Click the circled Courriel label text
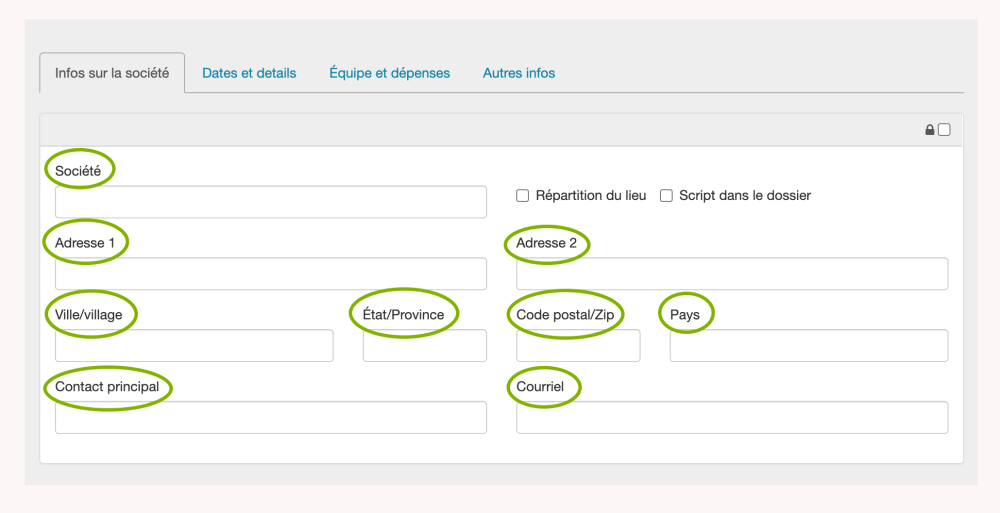This screenshot has width=1000, height=513. coord(540,387)
